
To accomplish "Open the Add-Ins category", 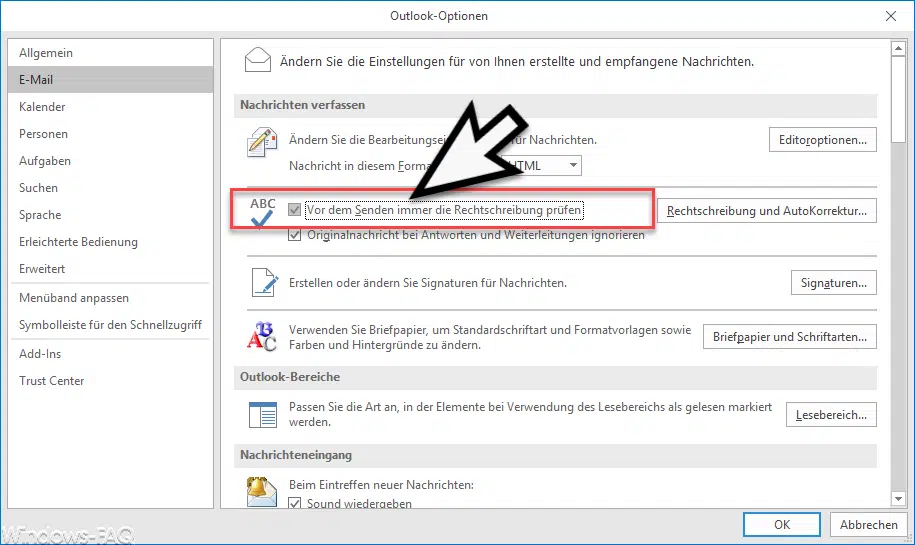I will coord(111,354).
